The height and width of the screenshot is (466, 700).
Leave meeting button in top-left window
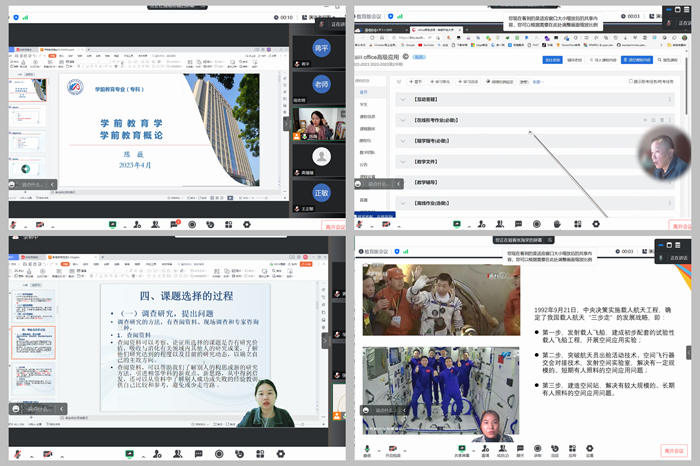pyautogui.click(x=333, y=226)
